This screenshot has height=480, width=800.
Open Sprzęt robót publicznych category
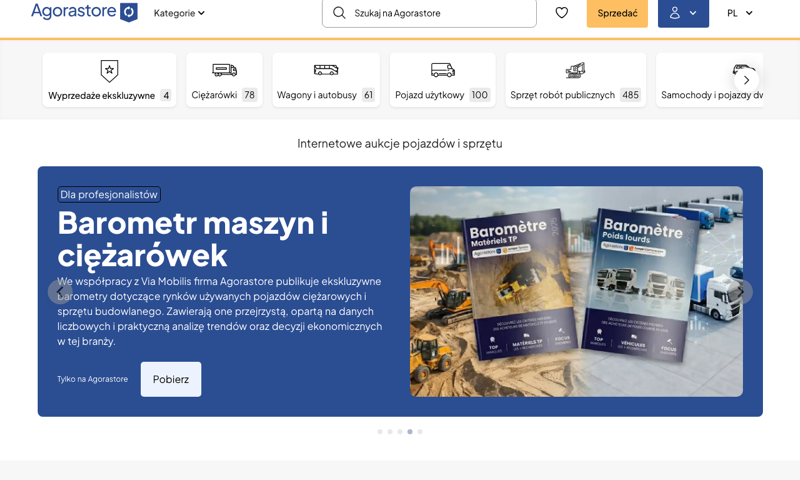(x=576, y=80)
